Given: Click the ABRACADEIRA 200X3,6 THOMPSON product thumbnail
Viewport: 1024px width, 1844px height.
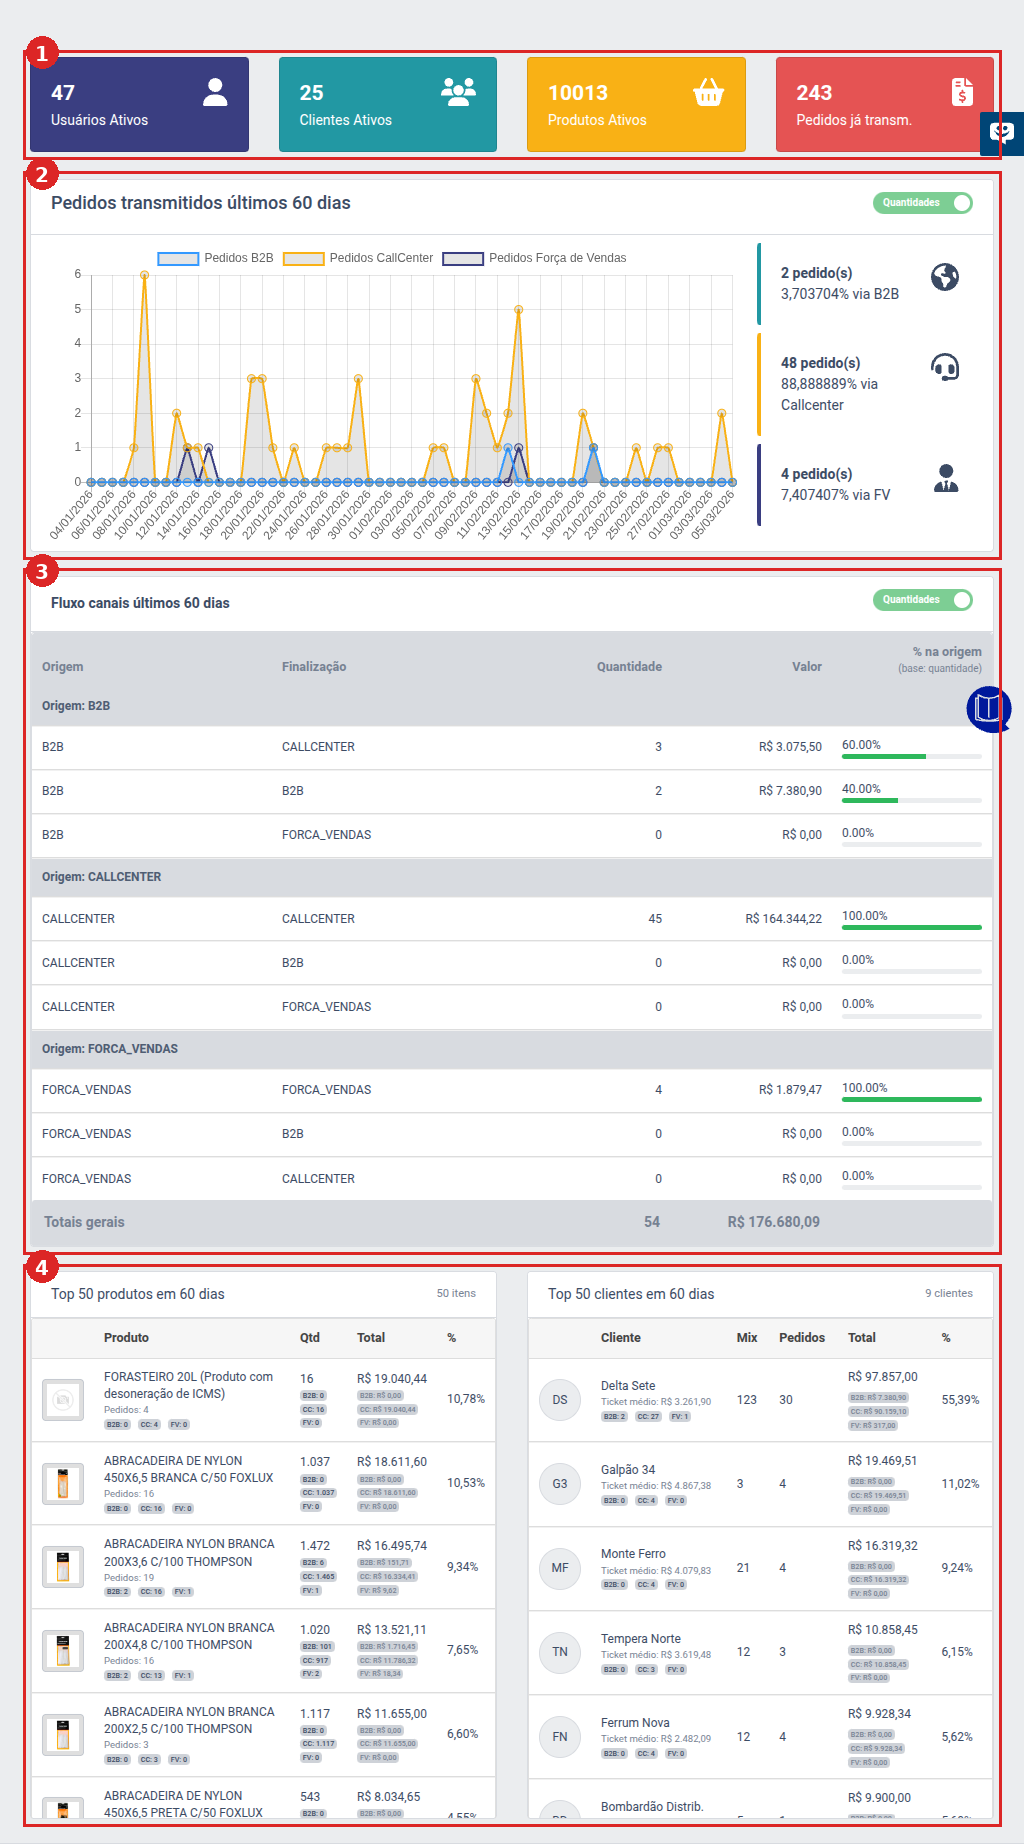Looking at the screenshot, I should pyautogui.click(x=63, y=1567).
